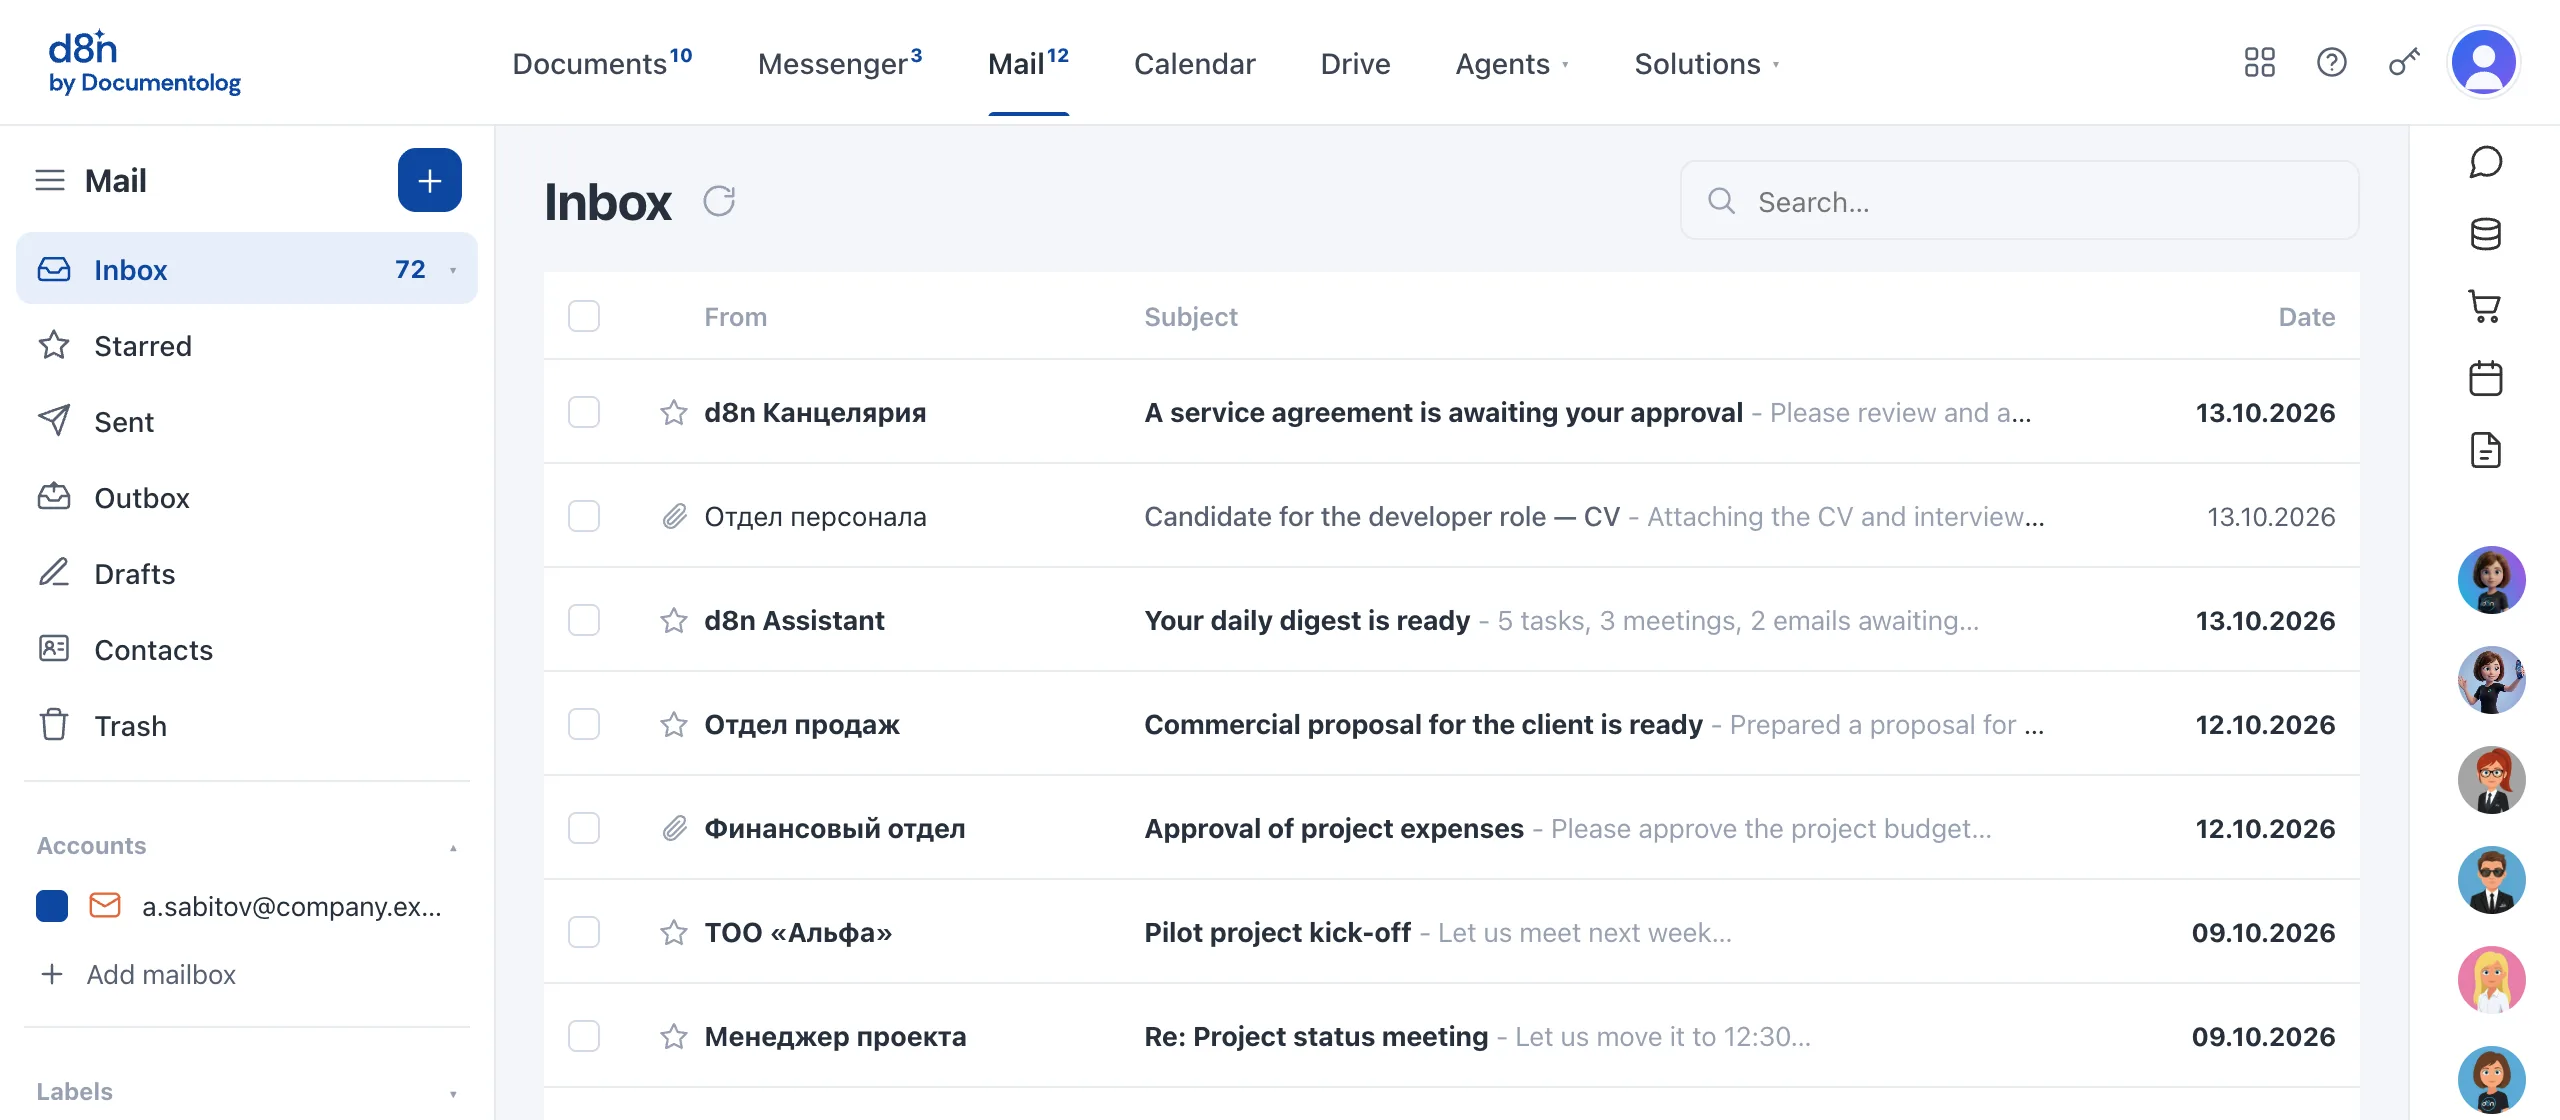The width and height of the screenshot is (2560, 1120).
Task: Open the Trash folder
Action: coord(247,725)
